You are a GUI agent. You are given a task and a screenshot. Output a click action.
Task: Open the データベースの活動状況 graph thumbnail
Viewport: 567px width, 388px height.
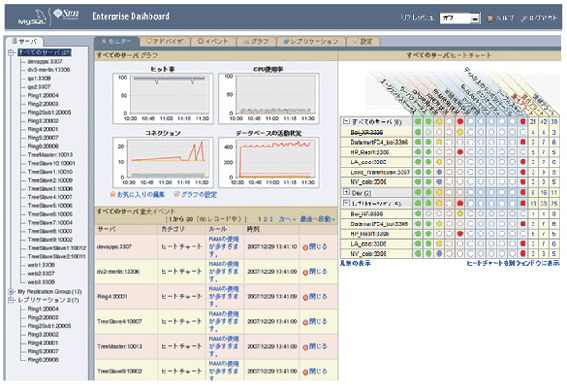click(269, 162)
